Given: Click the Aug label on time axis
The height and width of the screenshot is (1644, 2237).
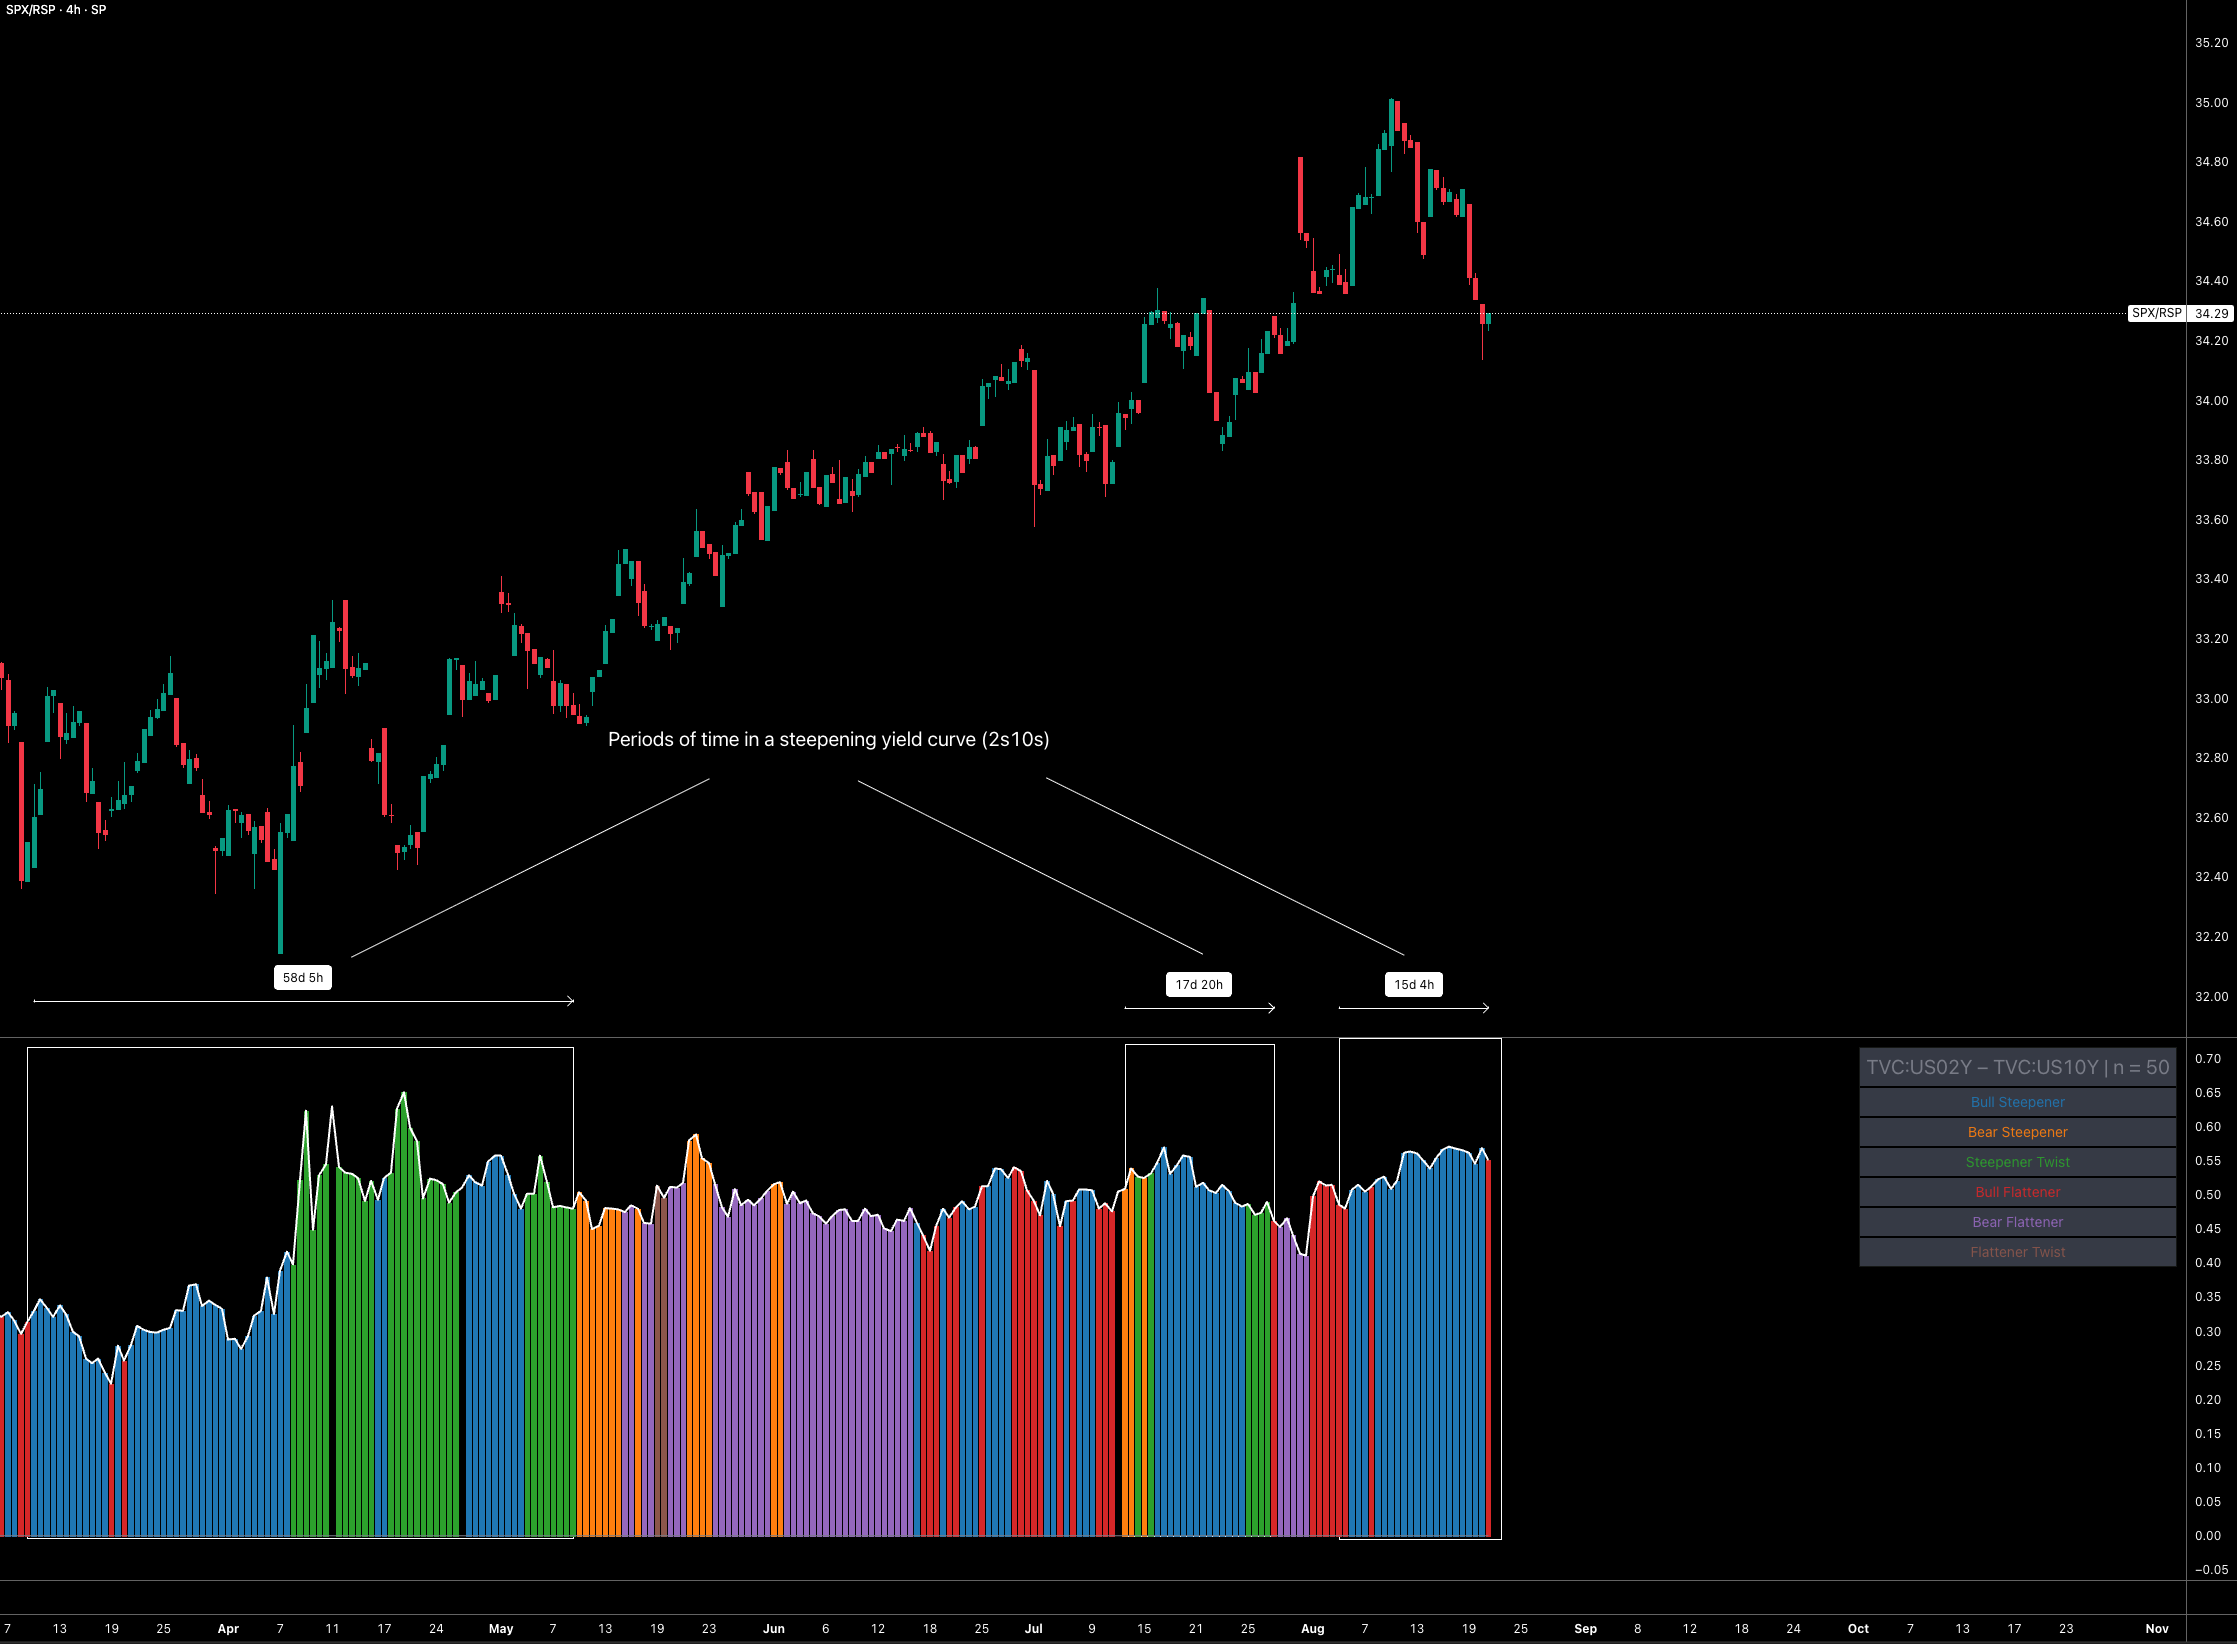Looking at the screenshot, I should (x=1312, y=1629).
